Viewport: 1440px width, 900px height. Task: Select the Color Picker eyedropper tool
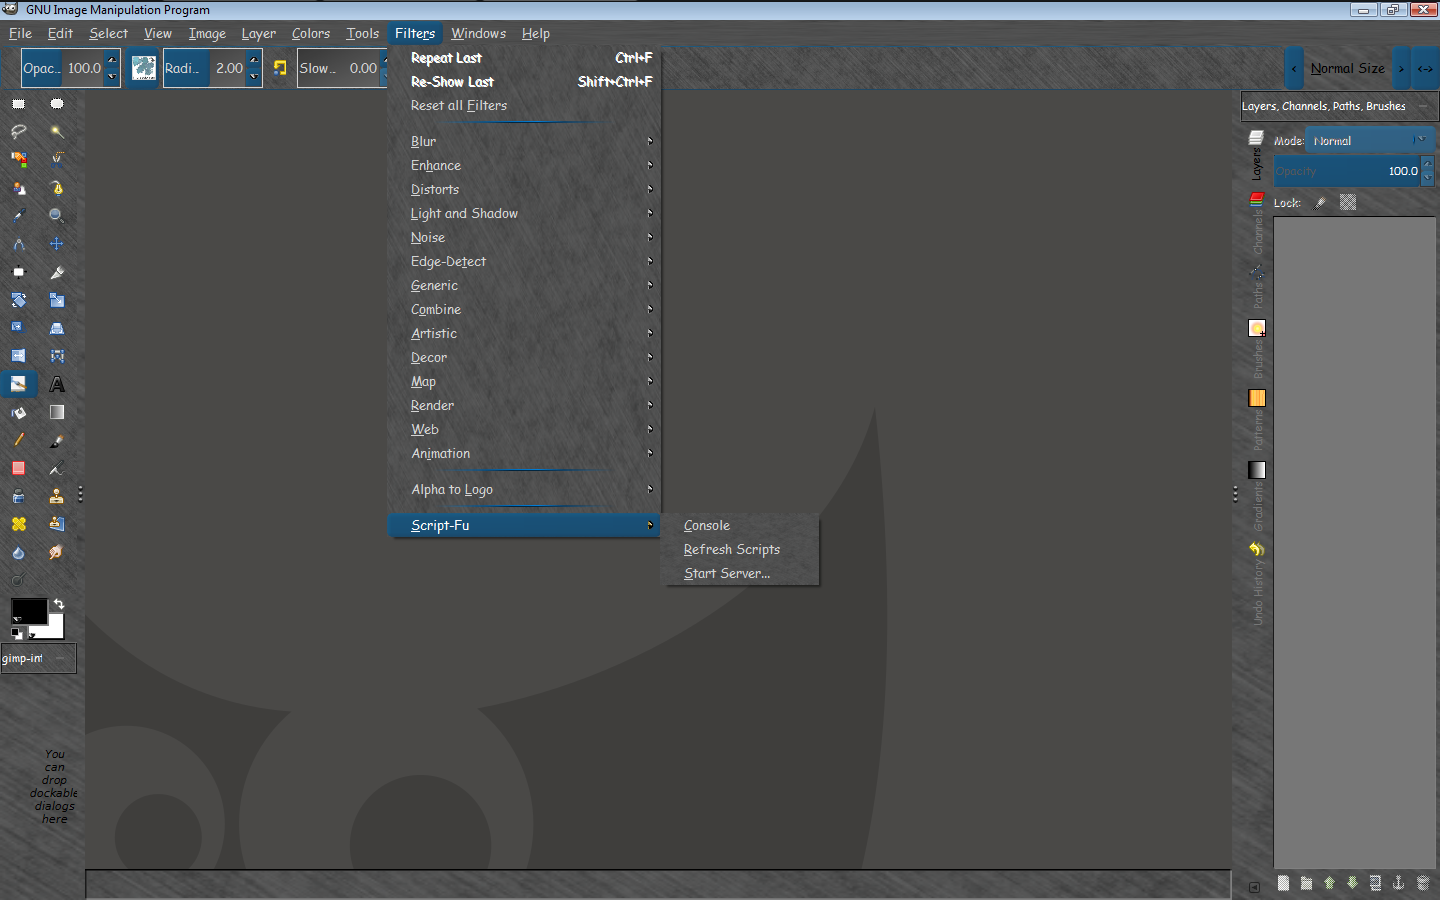pos(19,216)
